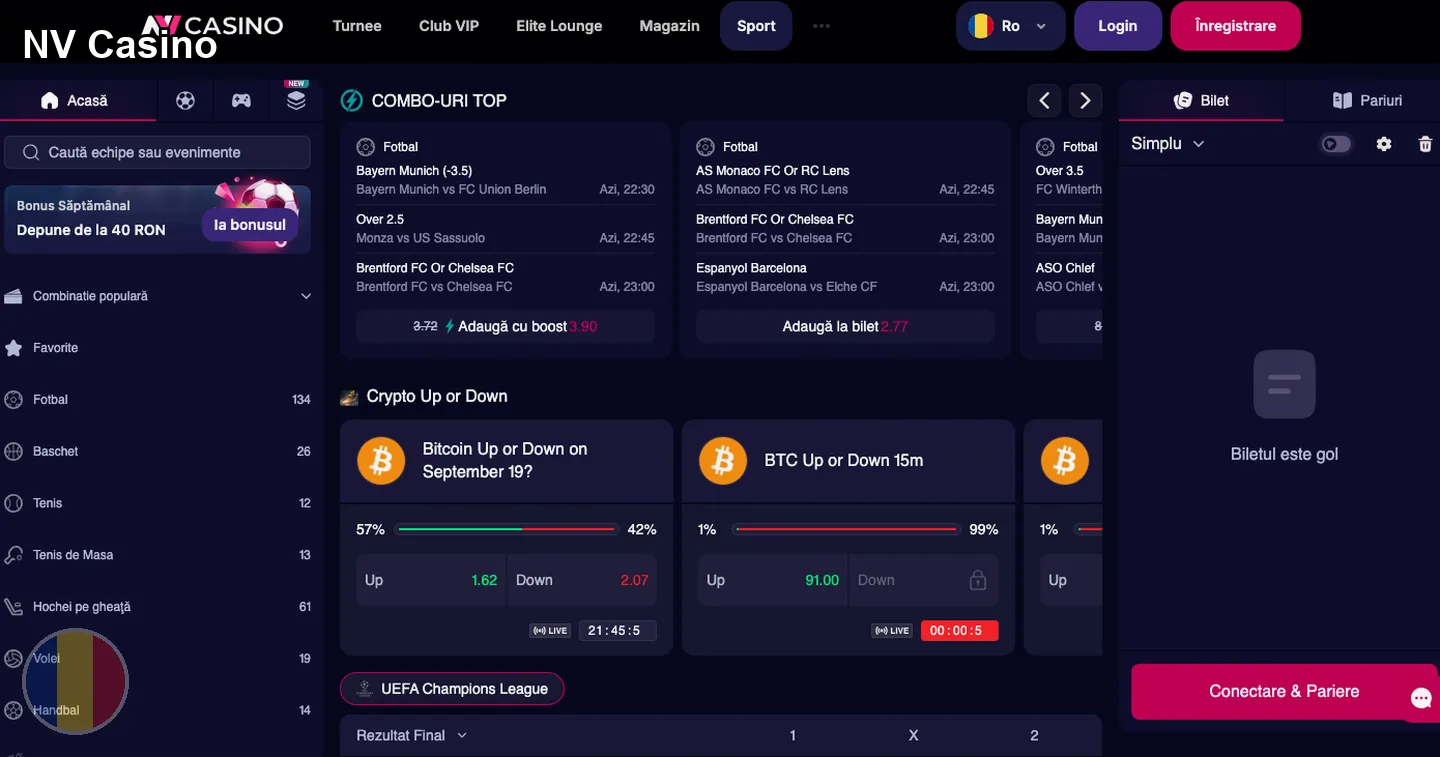Click the Conectare & Pariere button
This screenshot has height=757, width=1440.
pyautogui.click(x=1284, y=691)
